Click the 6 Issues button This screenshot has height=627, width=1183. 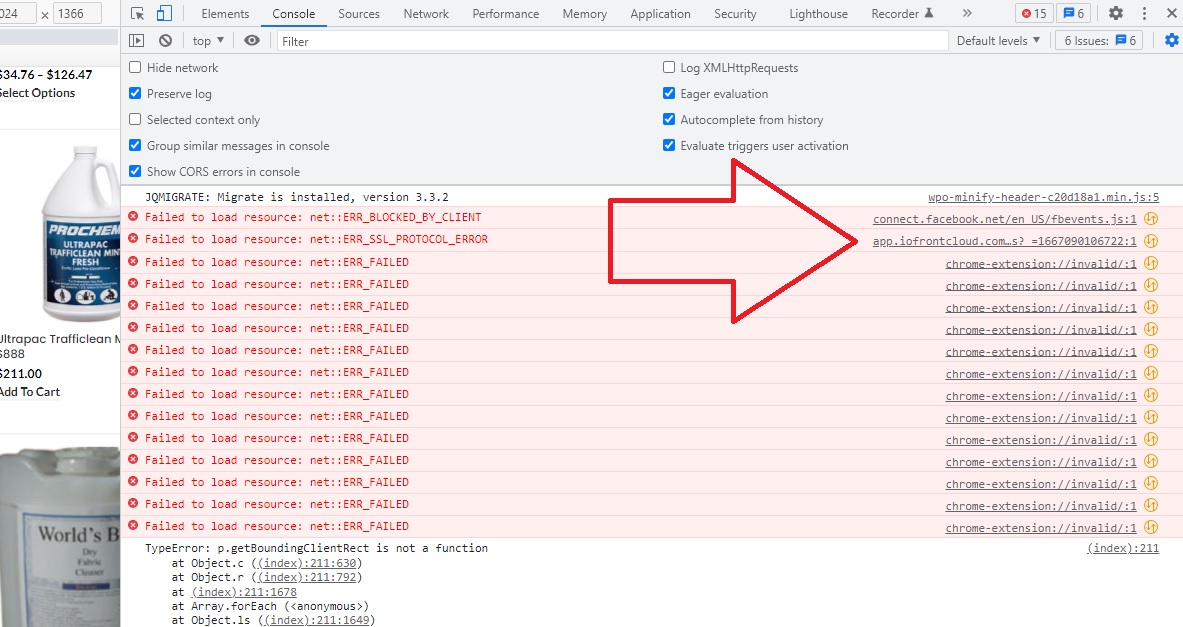[x=1099, y=41]
